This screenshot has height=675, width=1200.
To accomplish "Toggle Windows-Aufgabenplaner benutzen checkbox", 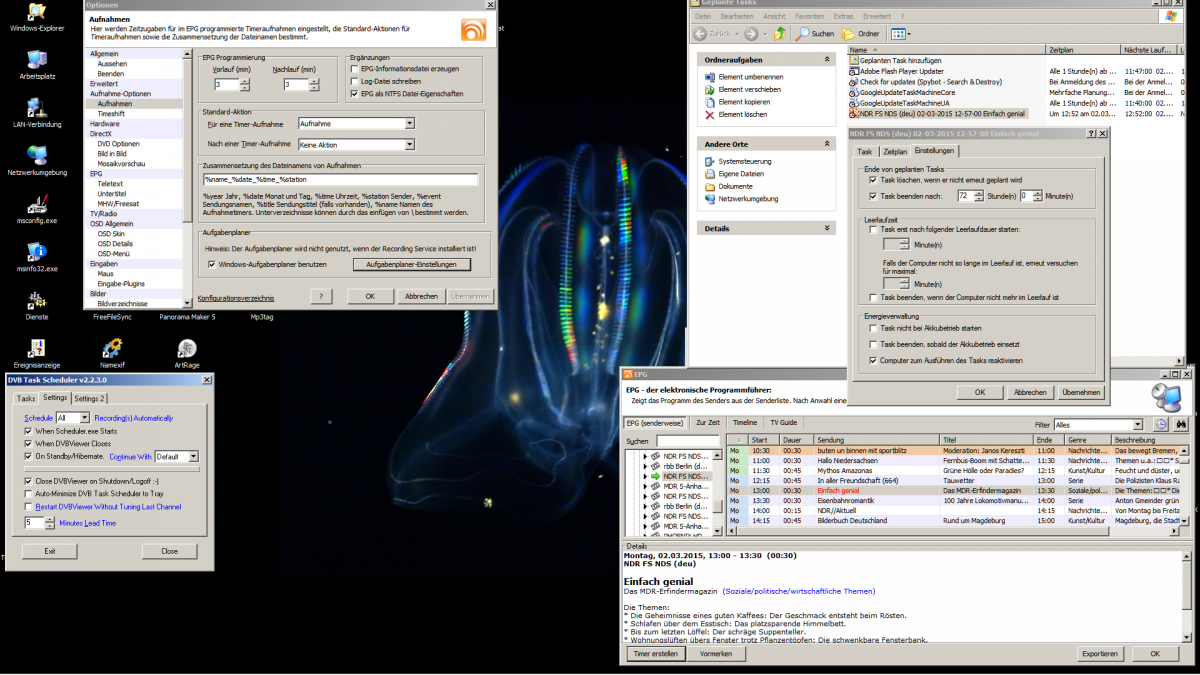I will [x=212, y=264].
